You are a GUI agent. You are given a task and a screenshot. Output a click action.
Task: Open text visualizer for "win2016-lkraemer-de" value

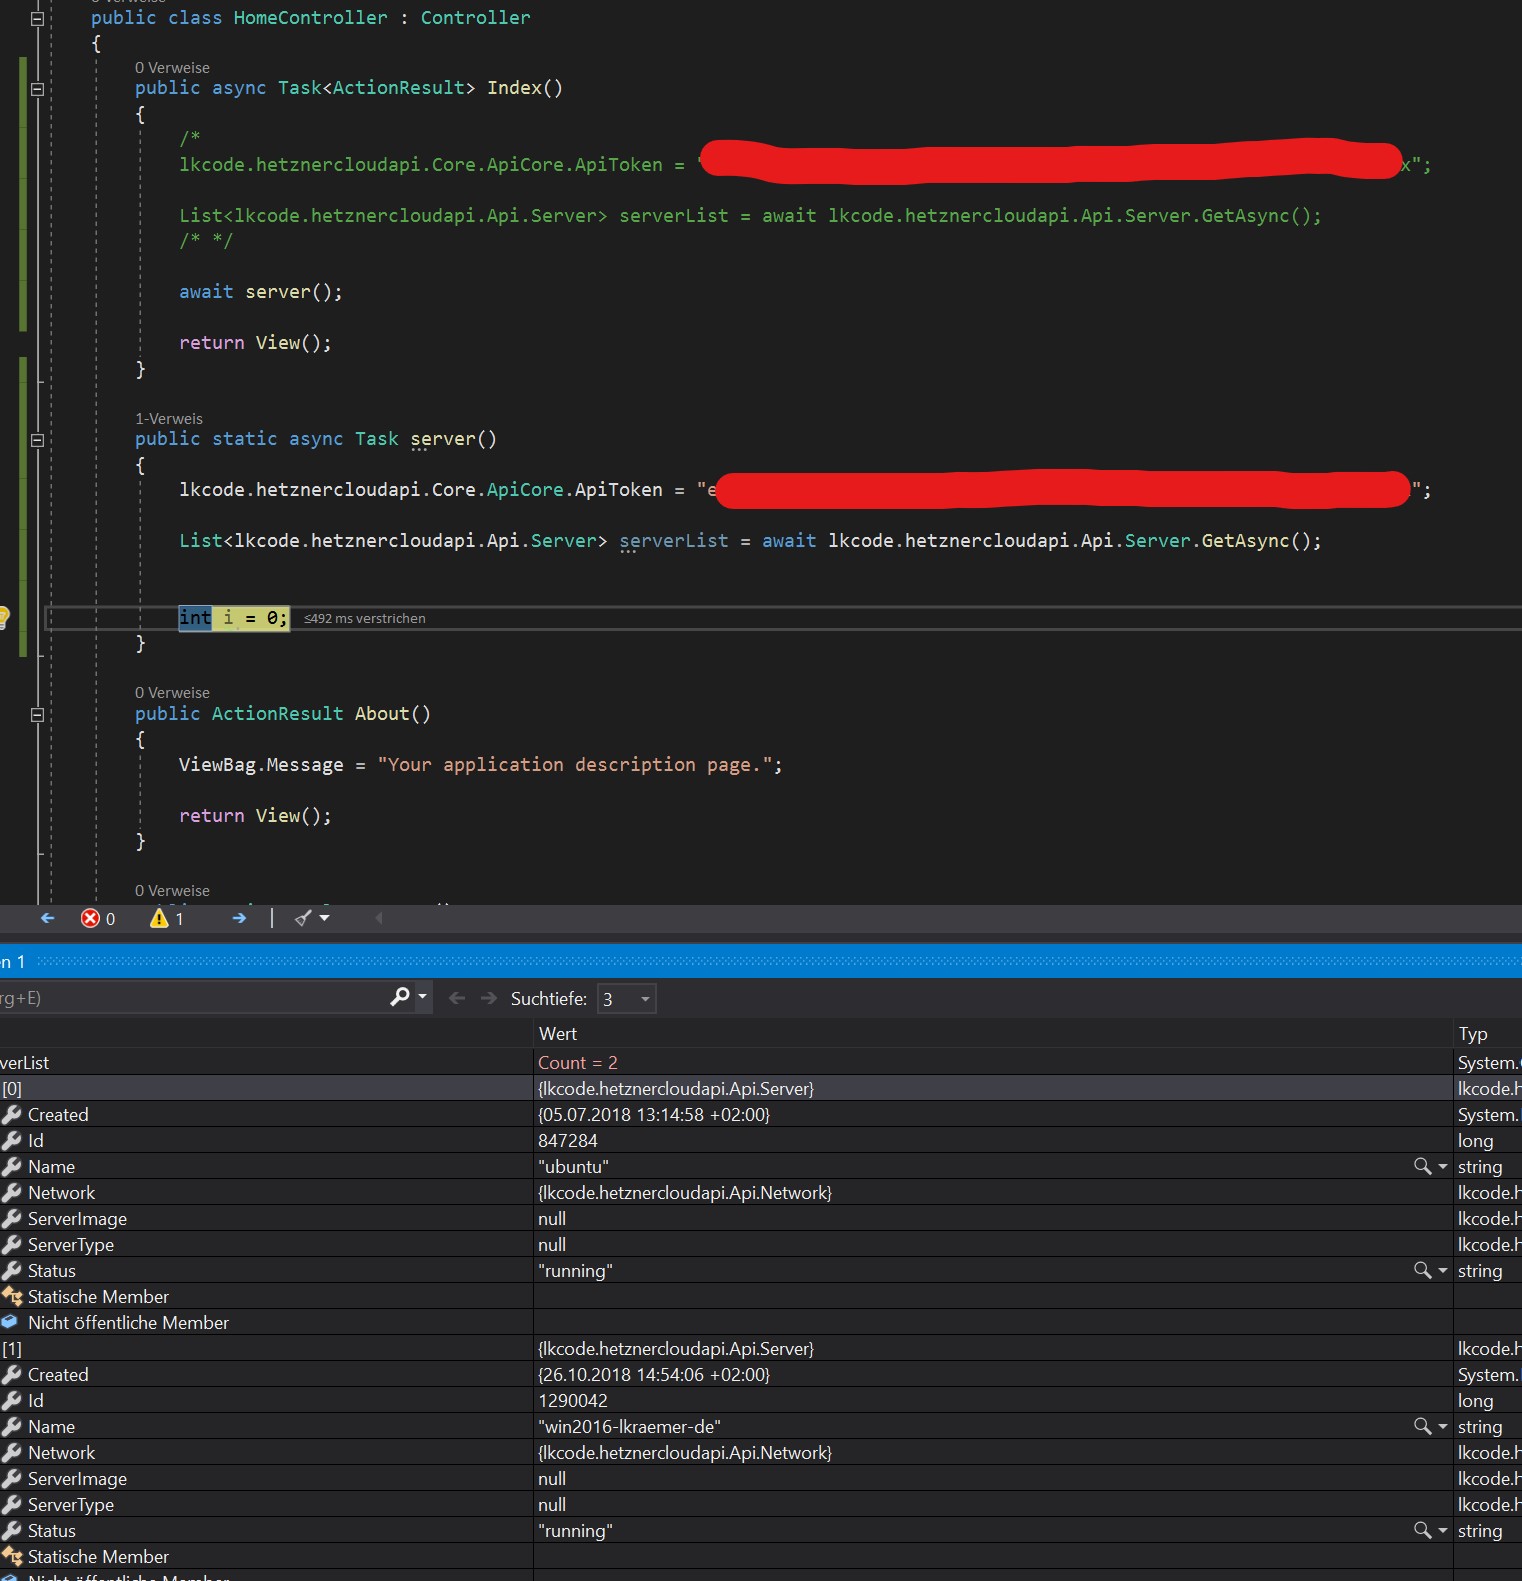tap(1422, 1426)
